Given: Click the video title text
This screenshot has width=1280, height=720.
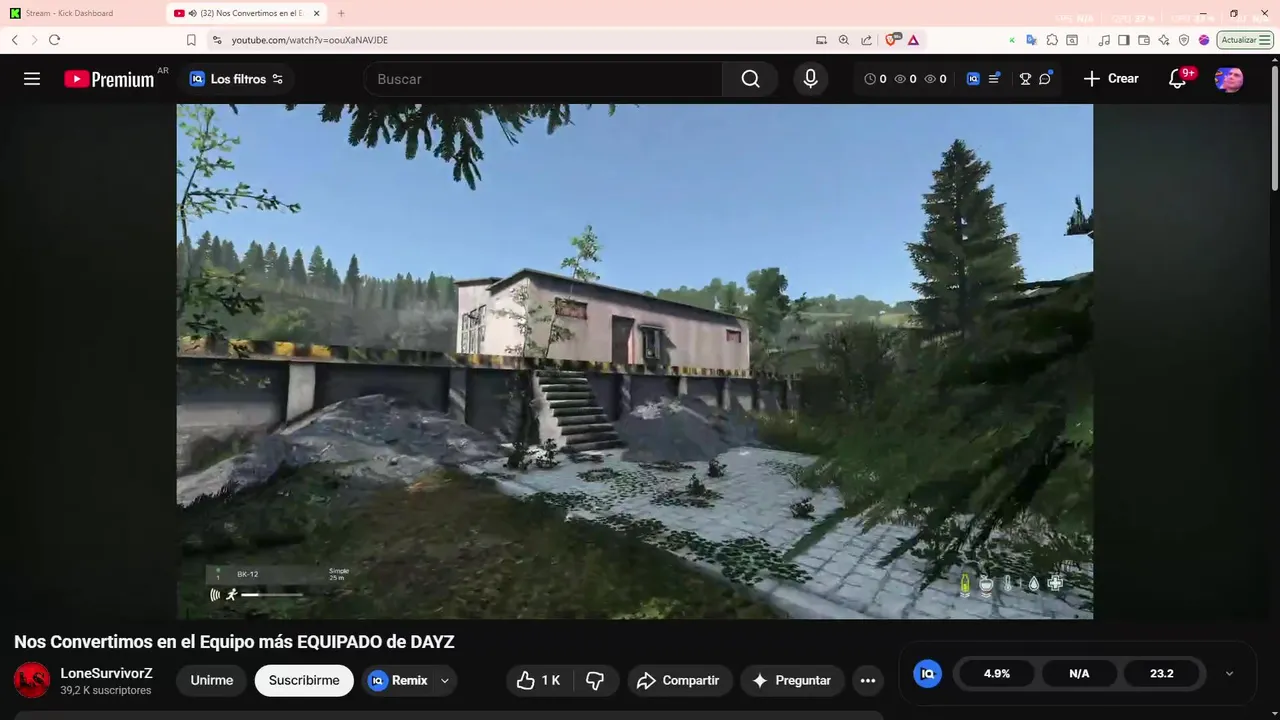Looking at the screenshot, I should (x=234, y=642).
